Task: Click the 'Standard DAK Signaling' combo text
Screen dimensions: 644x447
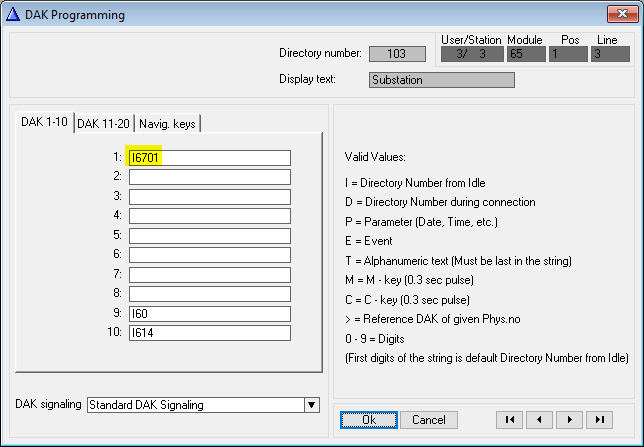Action: (x=146, y=405)
